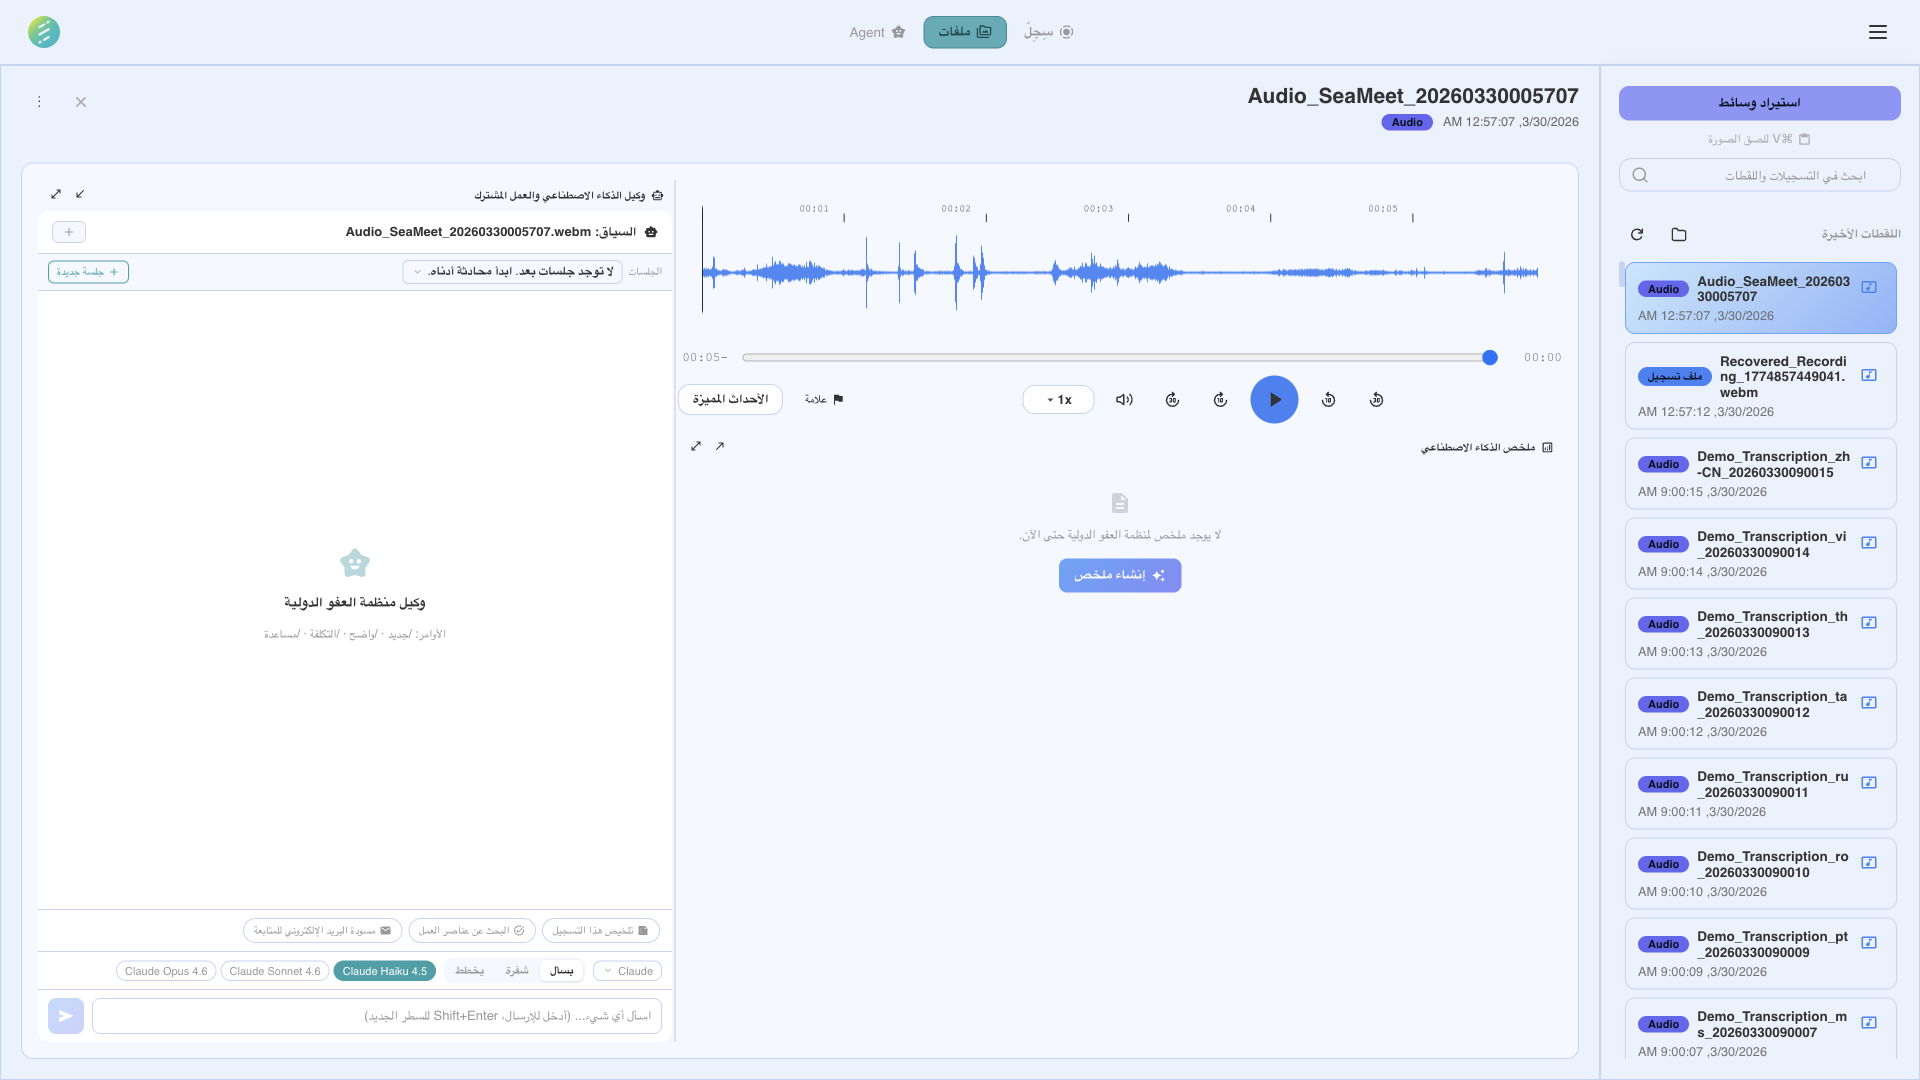Expand the agent chat panel to fullscreen
This screenshot has height=1080, width=1920.
56,194
